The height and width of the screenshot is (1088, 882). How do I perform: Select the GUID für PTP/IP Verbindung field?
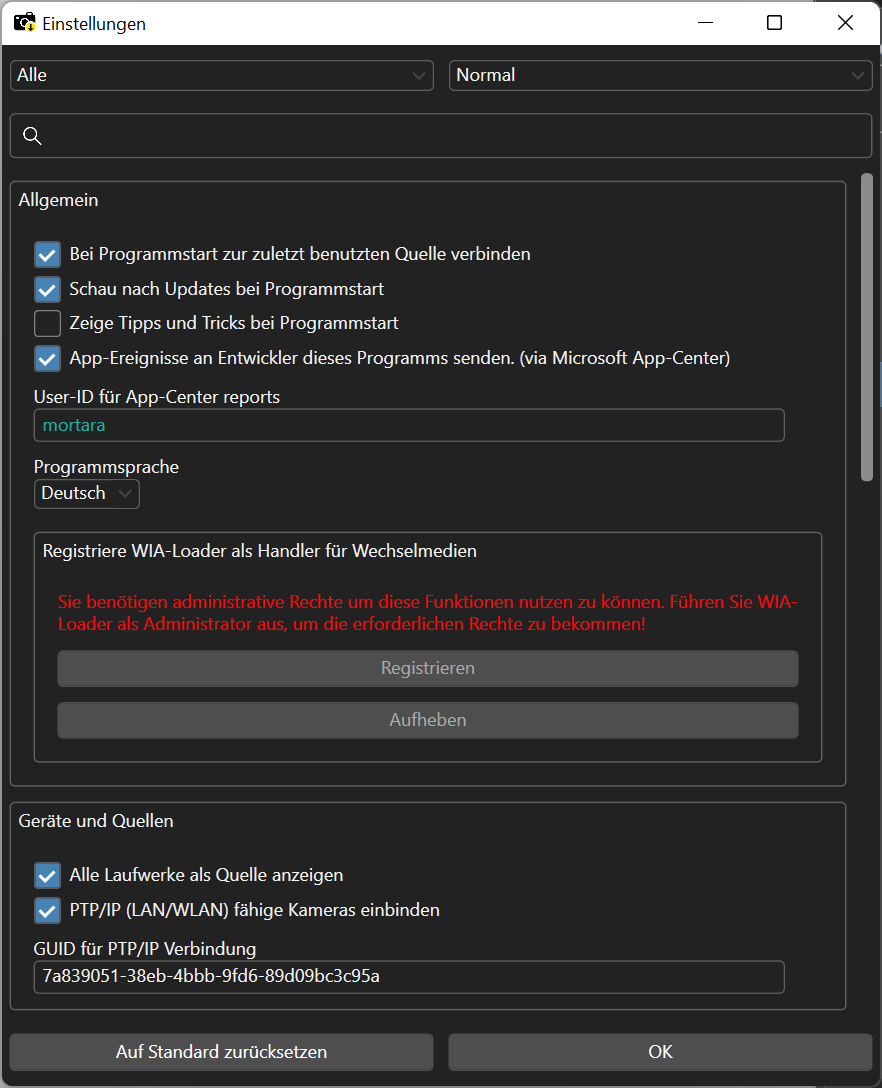[408, 977]
